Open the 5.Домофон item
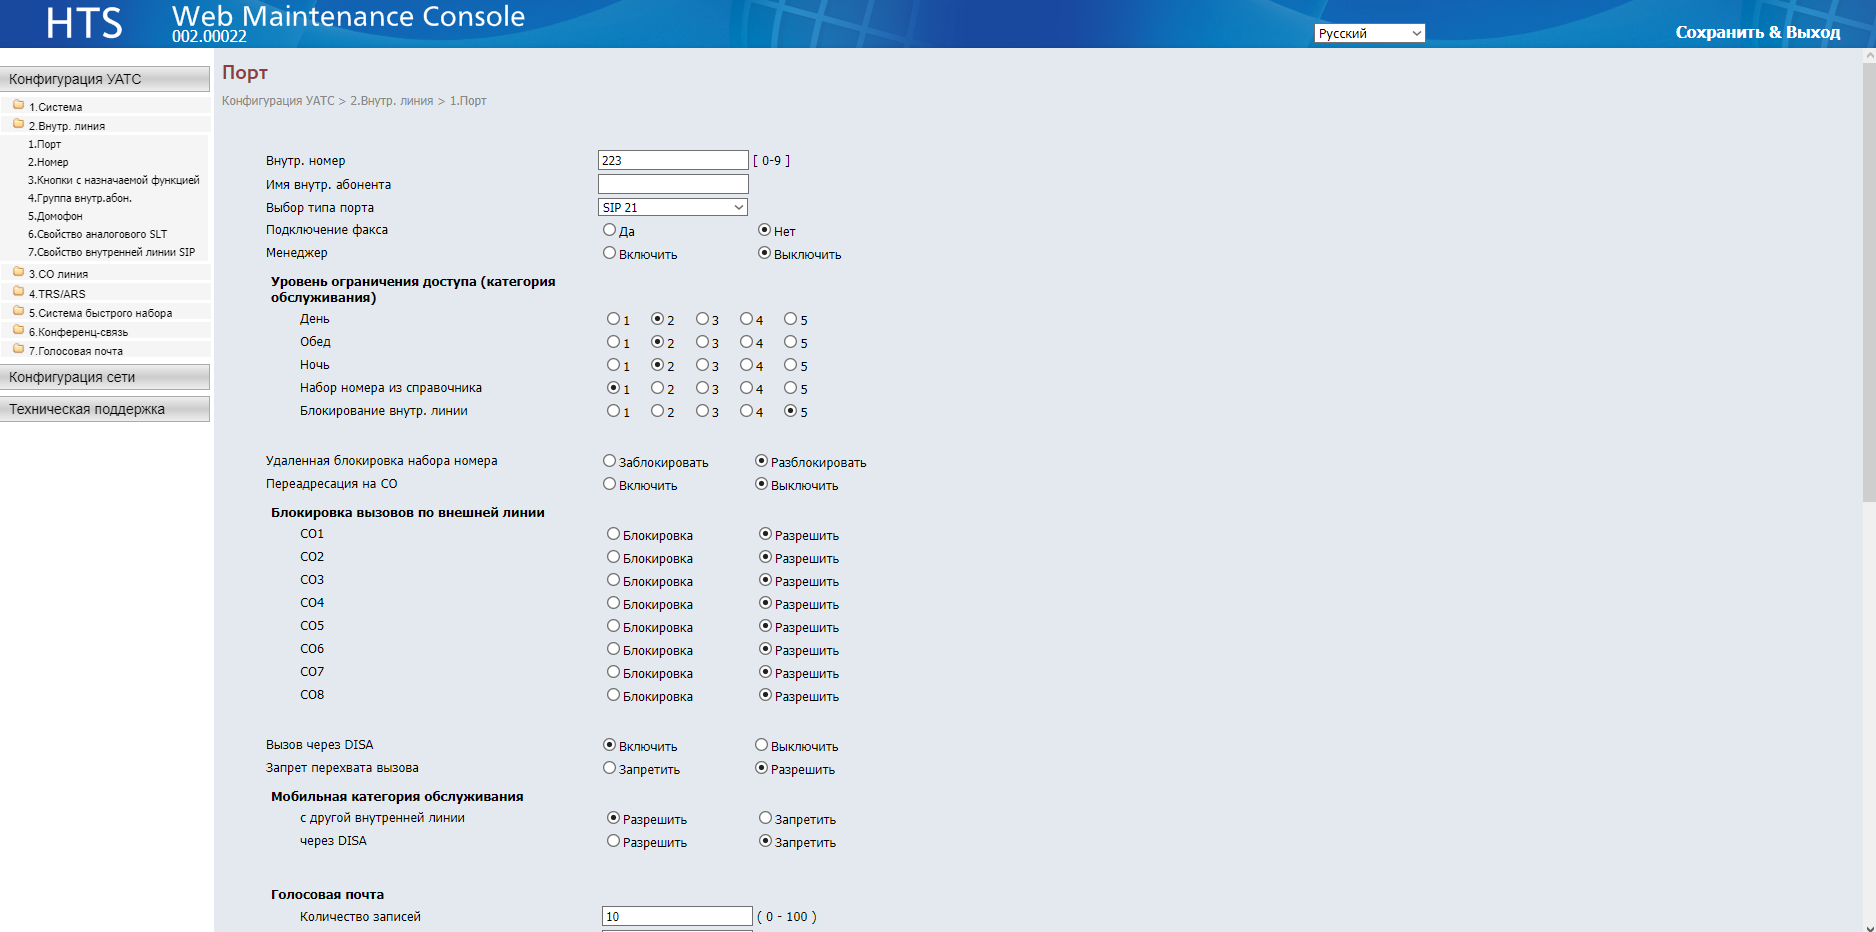Image resolution: width=1876 pixels, height=932 pixels. [55, 216]
